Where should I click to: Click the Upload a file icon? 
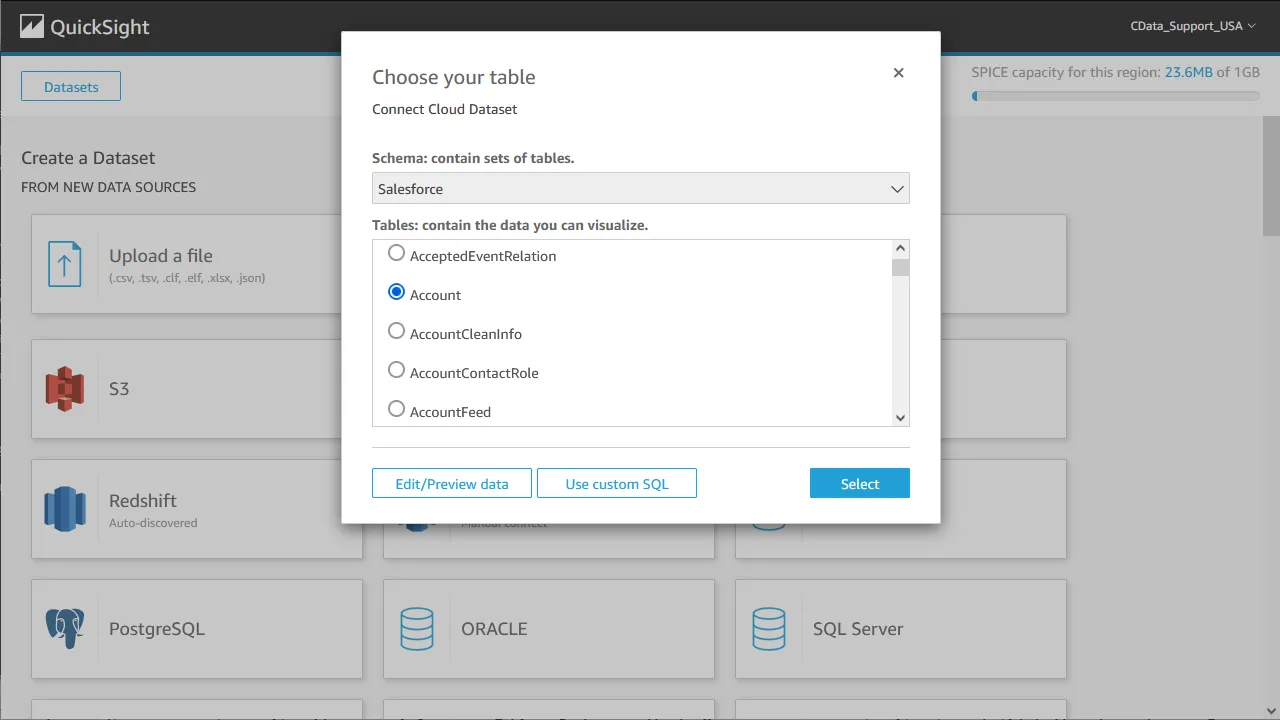(x=65, y=264)
